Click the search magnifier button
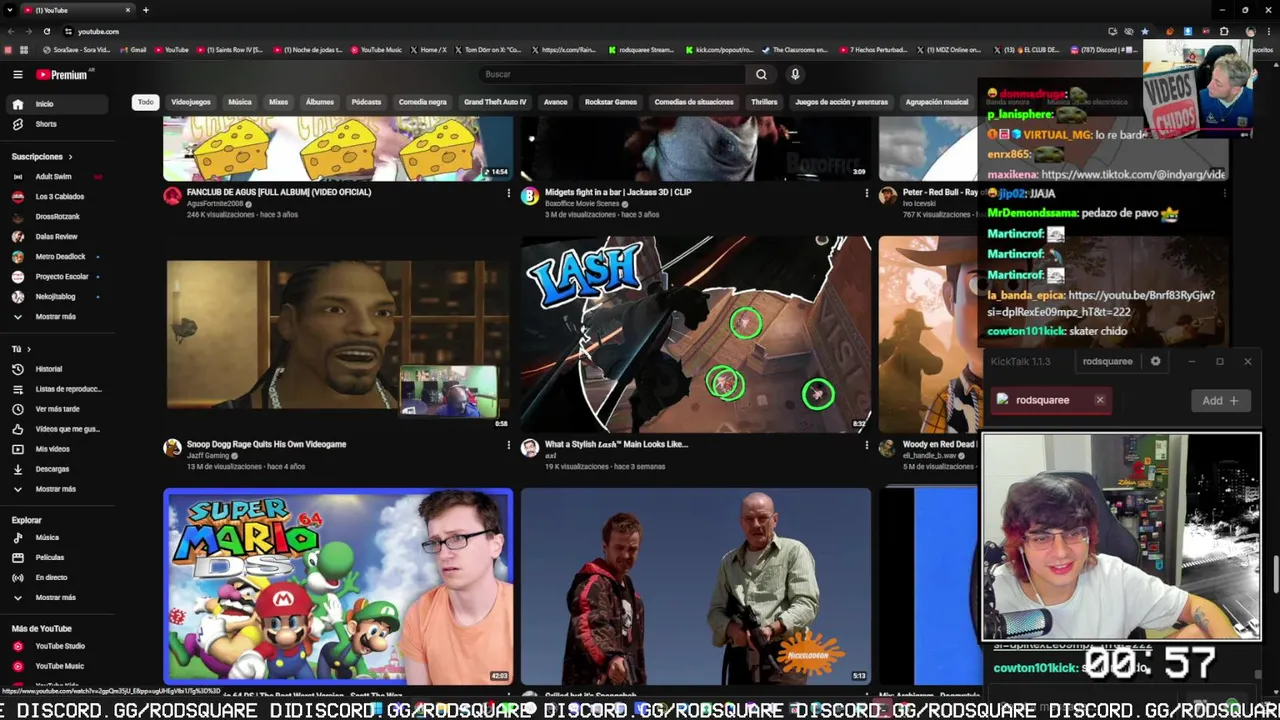 click(x=761, y=74)
